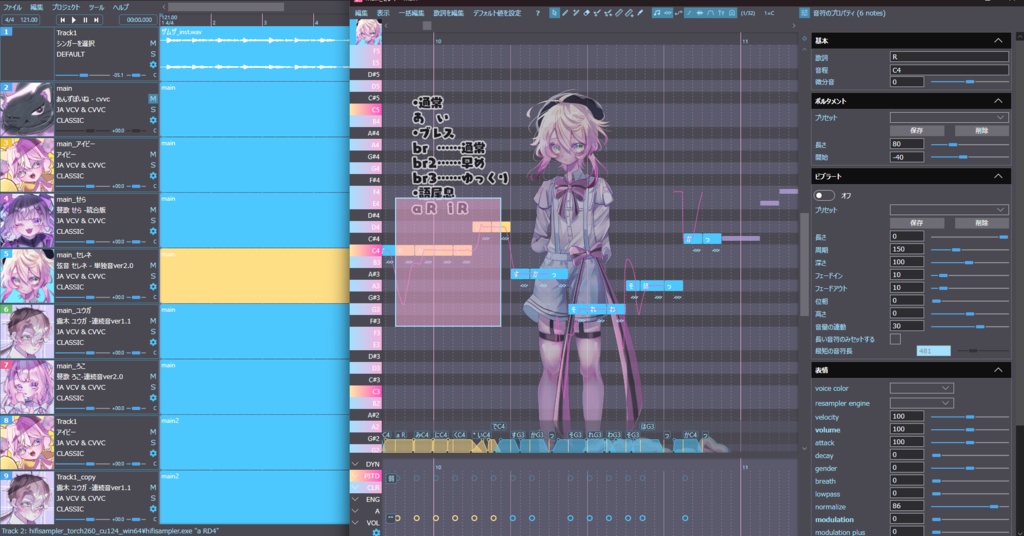Viewport: 1024px width, 536px height.
Task: Collapse the ポルタメント section
Action: coord(998,101)
